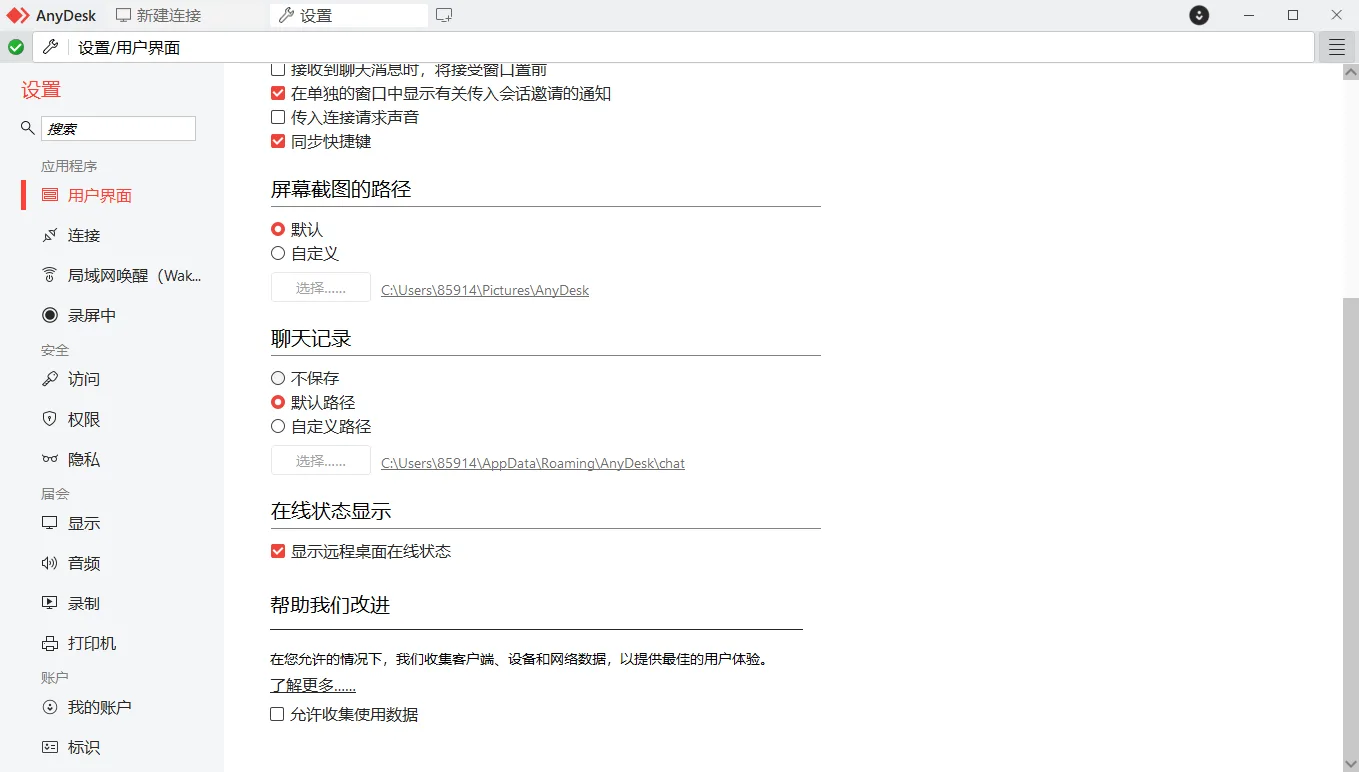Enable 允许收集使用数据 checkbox
Image resolution: width=1359 pixels, height=772 pixels.
[278, 715]
